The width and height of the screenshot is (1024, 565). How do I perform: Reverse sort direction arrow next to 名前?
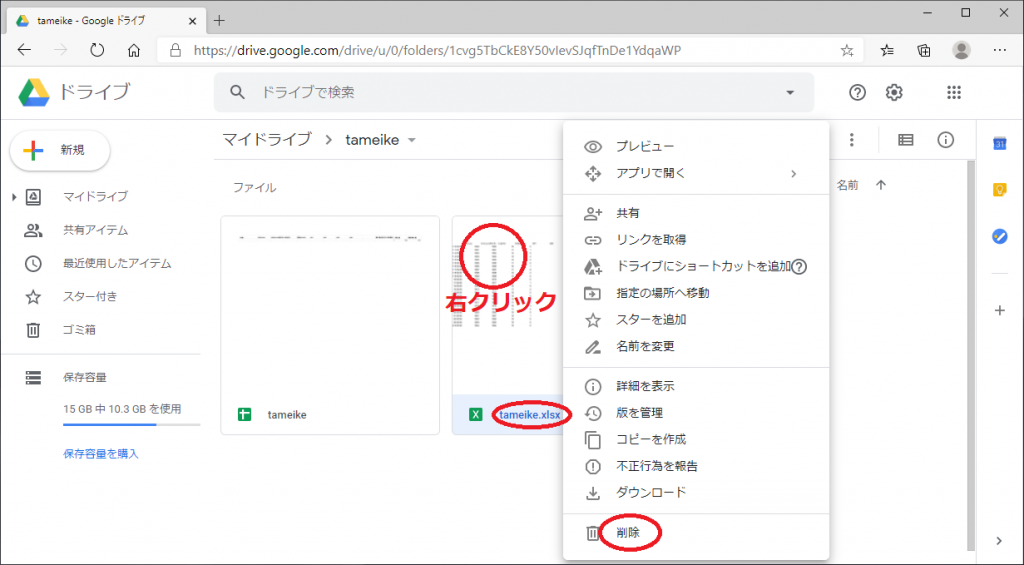click(881, 185)
